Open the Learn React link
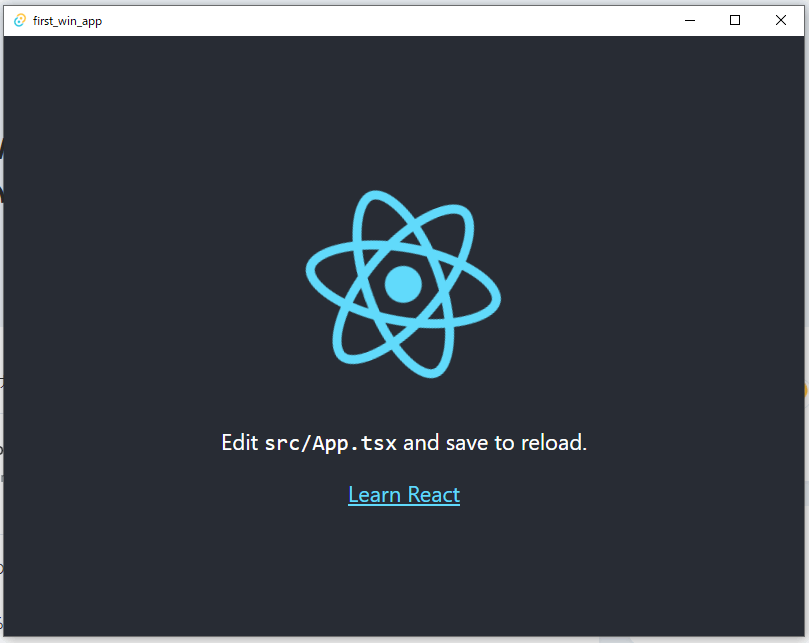This screenshot has width=809, height=643. 404,495
